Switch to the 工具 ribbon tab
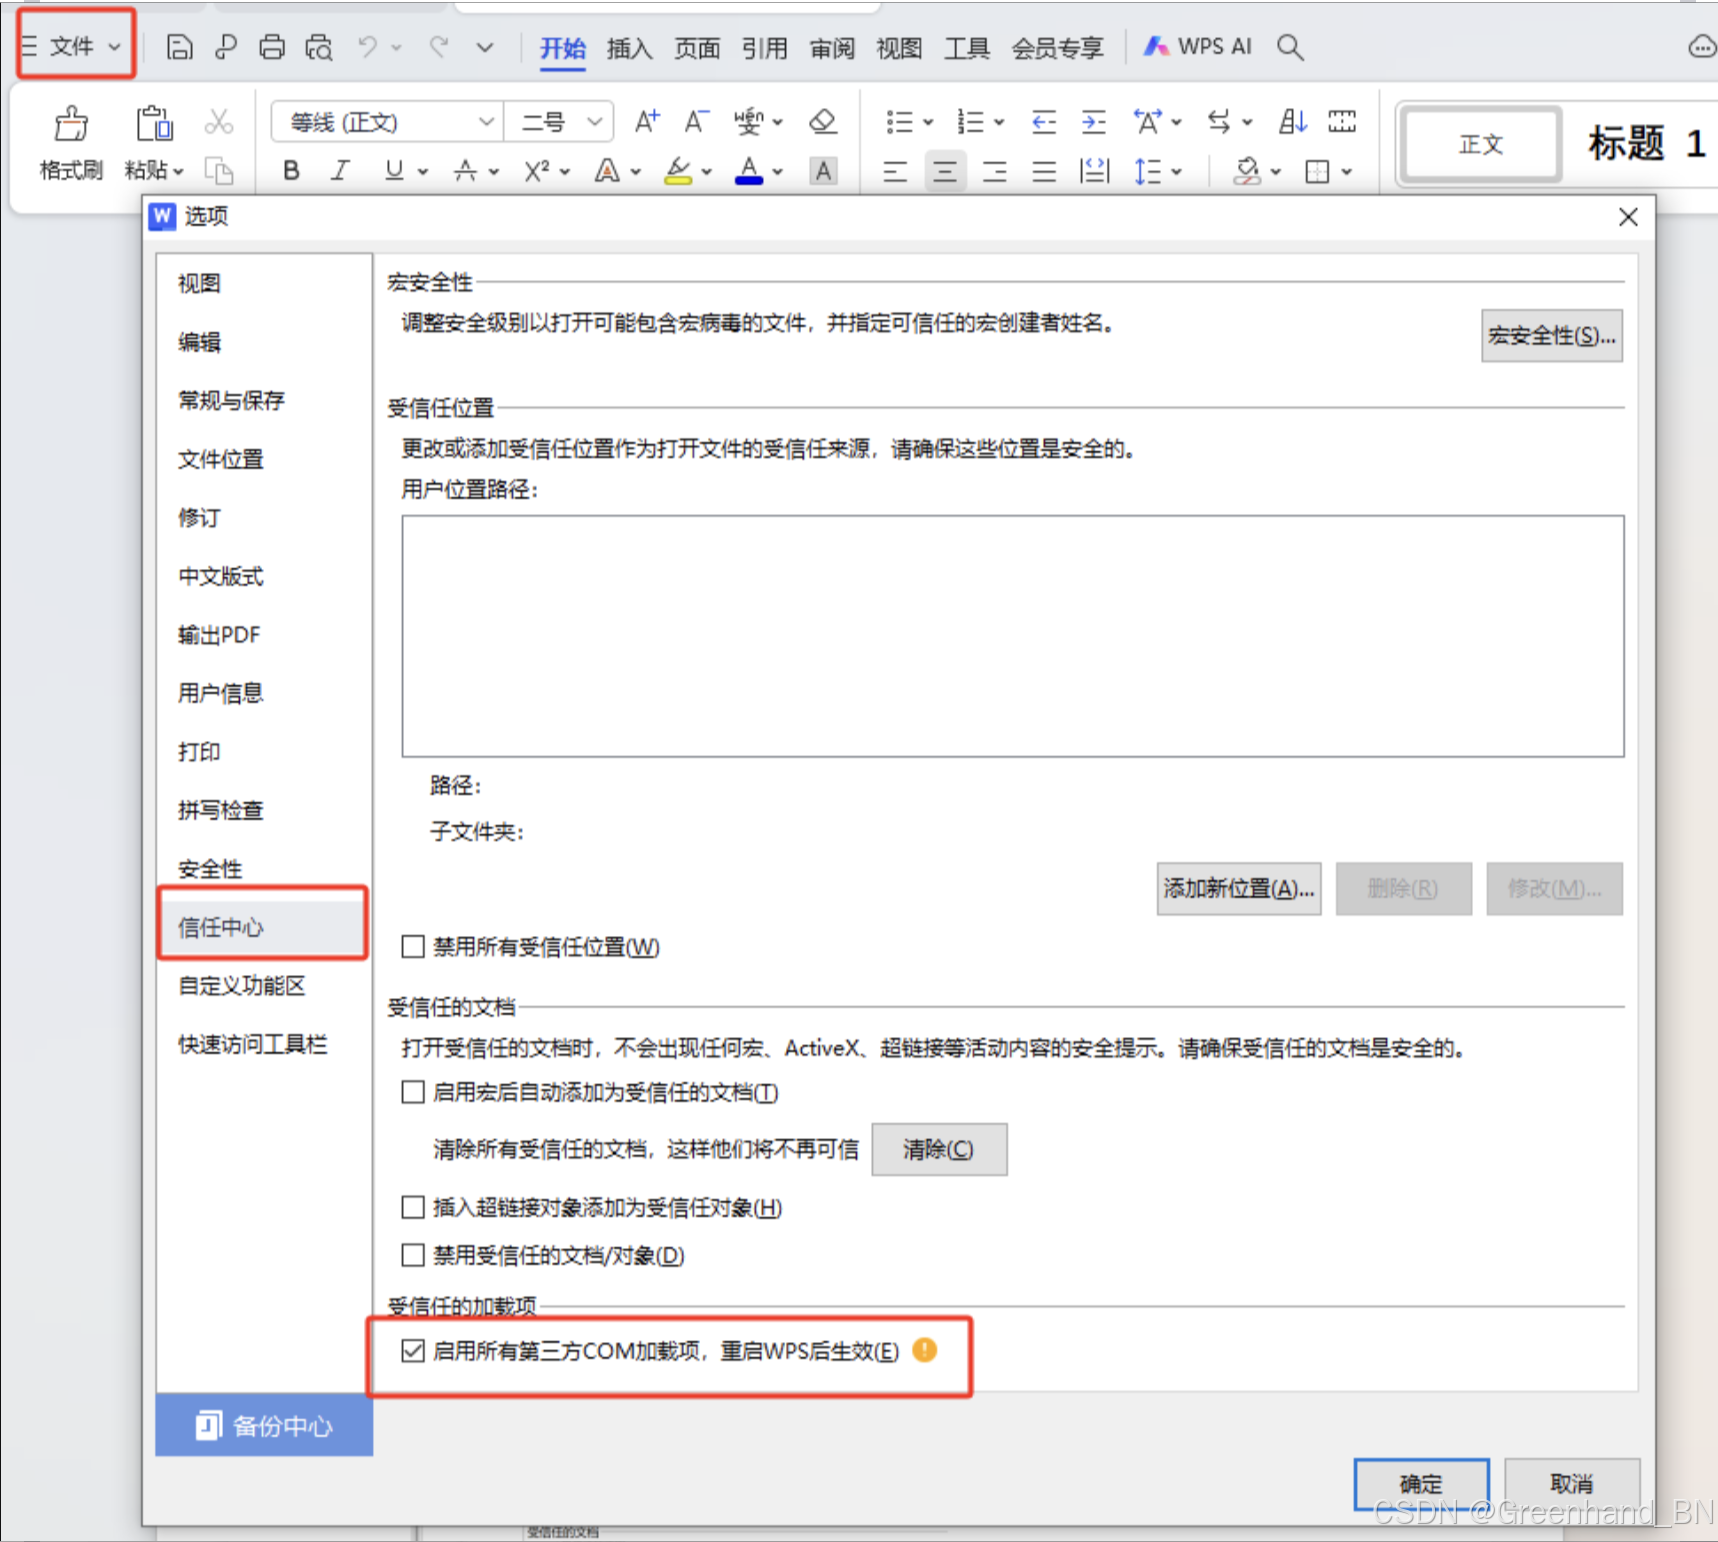This screenshot has width=1718, height=1542. pos(966,48)
